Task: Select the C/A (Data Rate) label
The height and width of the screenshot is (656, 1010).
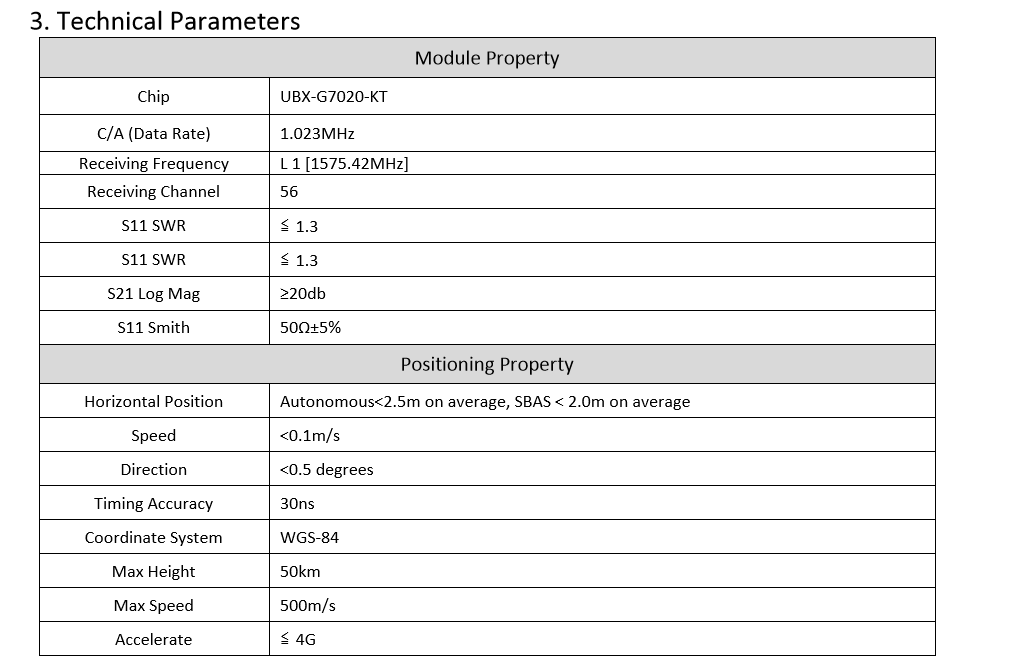Action: click(x=154, y=133)
